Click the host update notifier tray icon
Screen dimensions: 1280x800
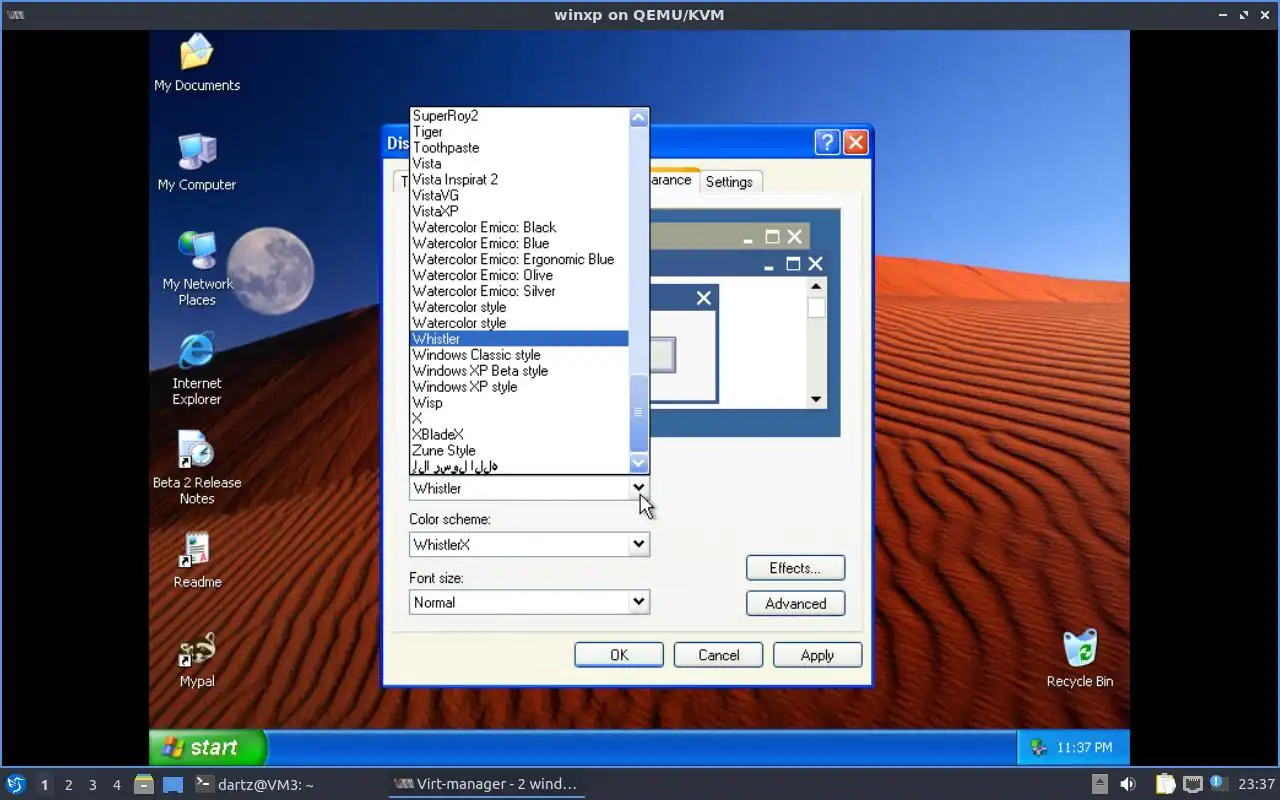pyautogui.click(x=1218, y=783)
